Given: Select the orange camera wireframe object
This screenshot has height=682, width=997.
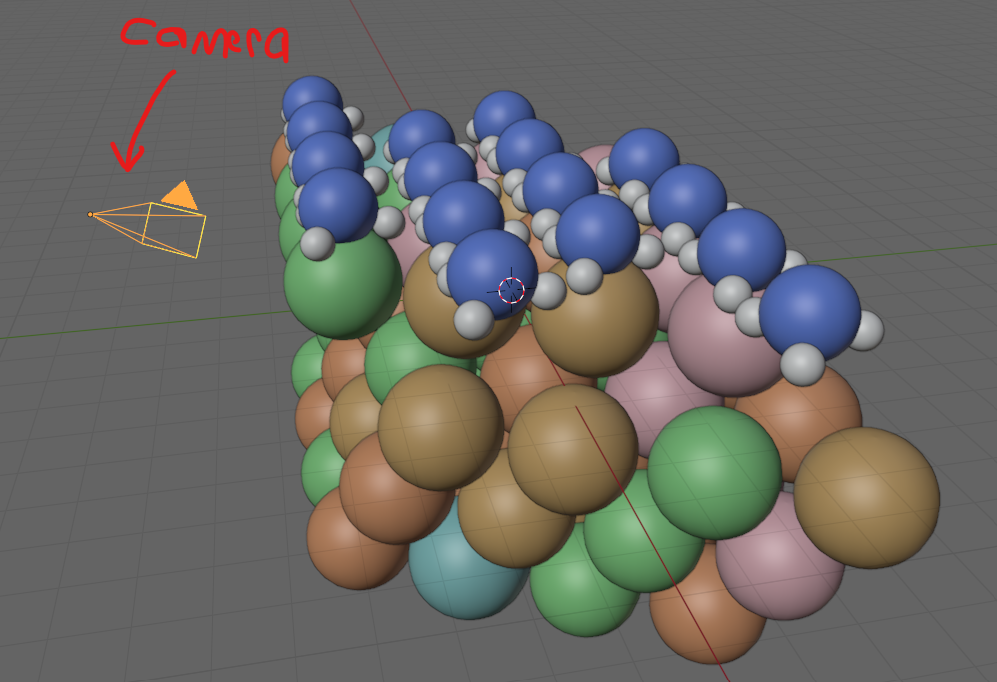Looking at the screenshot, I should [x=148, y=220].
